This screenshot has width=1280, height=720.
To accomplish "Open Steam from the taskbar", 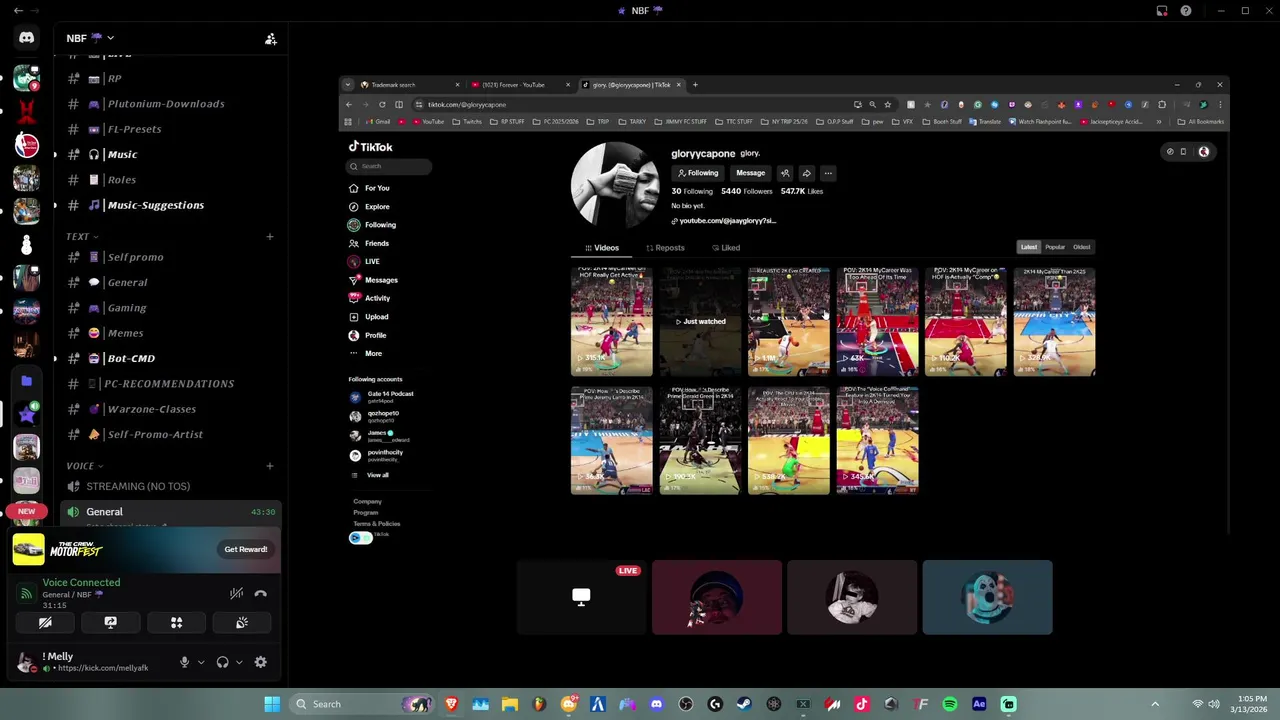I will click(744, 704).
